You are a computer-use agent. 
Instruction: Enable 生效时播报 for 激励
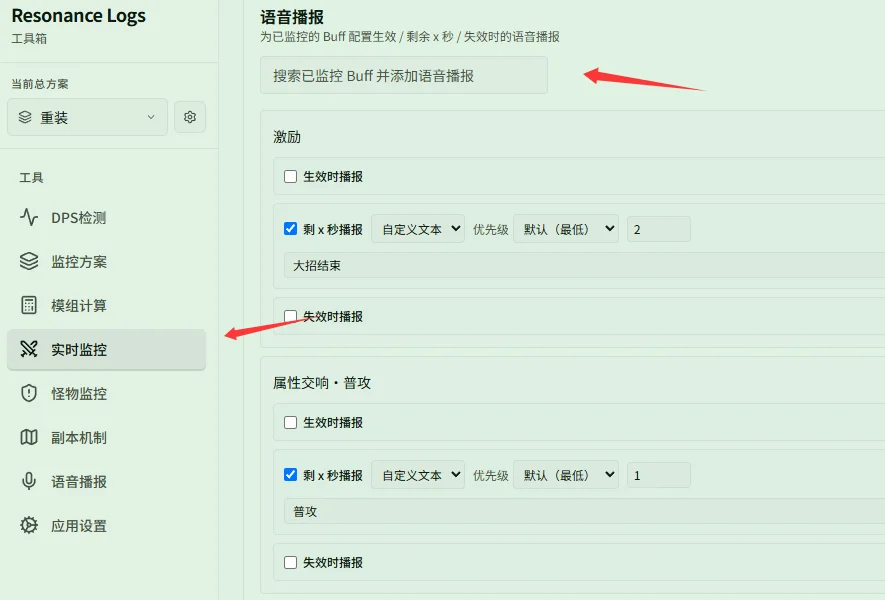pos(290,177)
